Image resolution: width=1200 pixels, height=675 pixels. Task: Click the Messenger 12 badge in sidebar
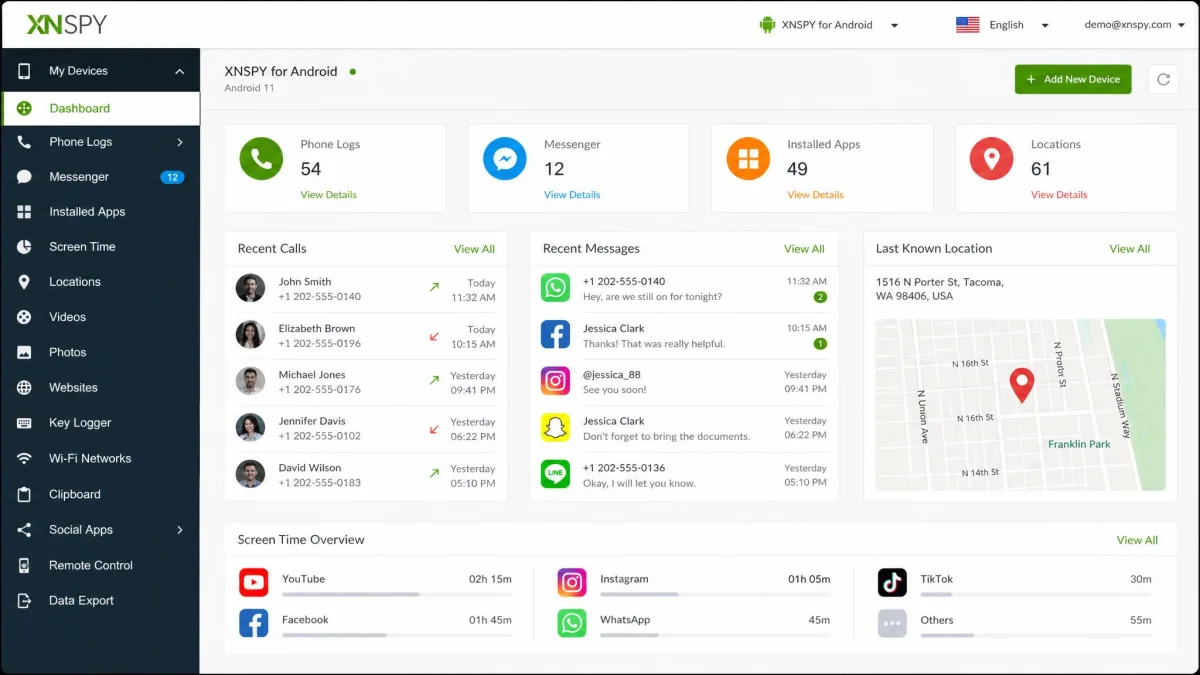point(172,177)
